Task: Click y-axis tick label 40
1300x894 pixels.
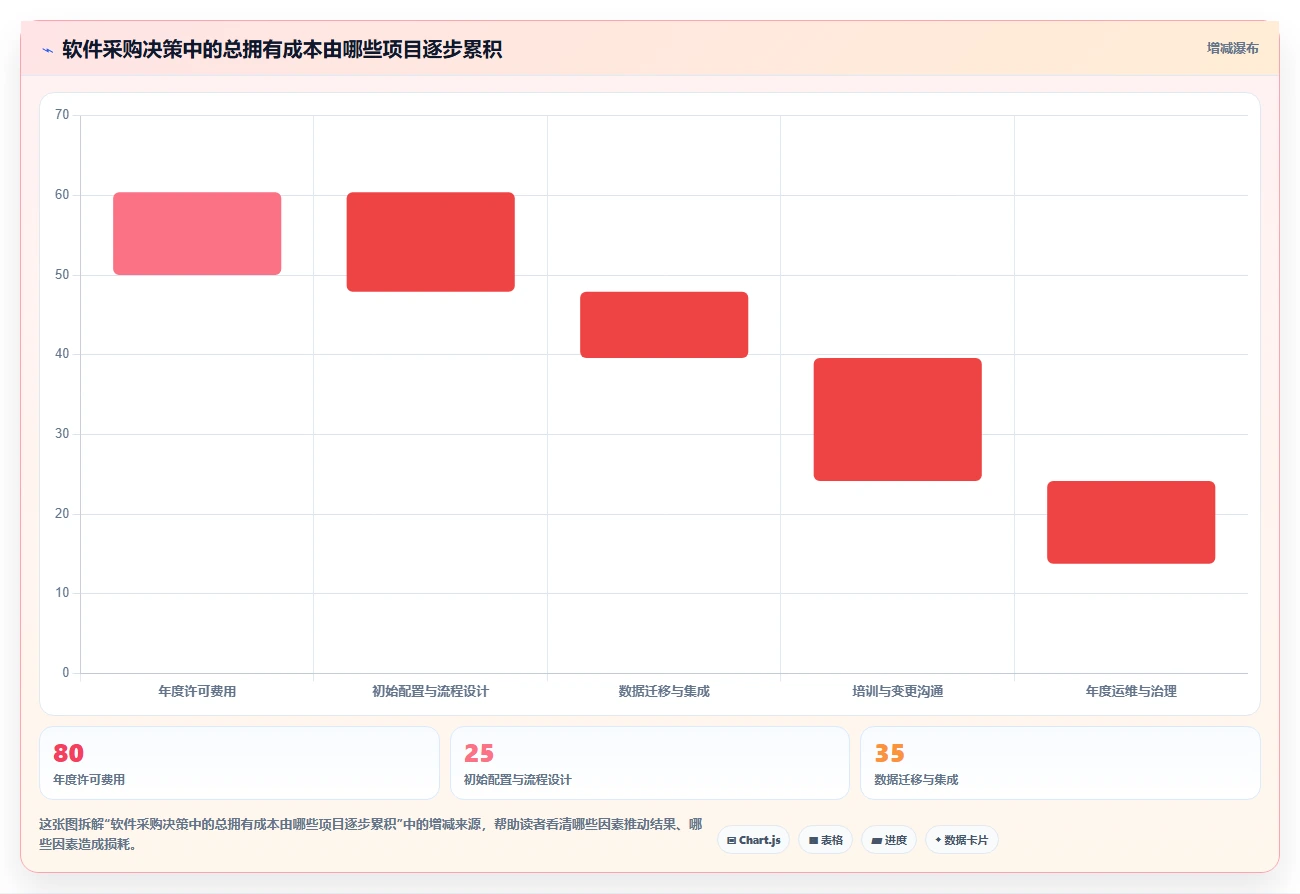Action: 62,354
